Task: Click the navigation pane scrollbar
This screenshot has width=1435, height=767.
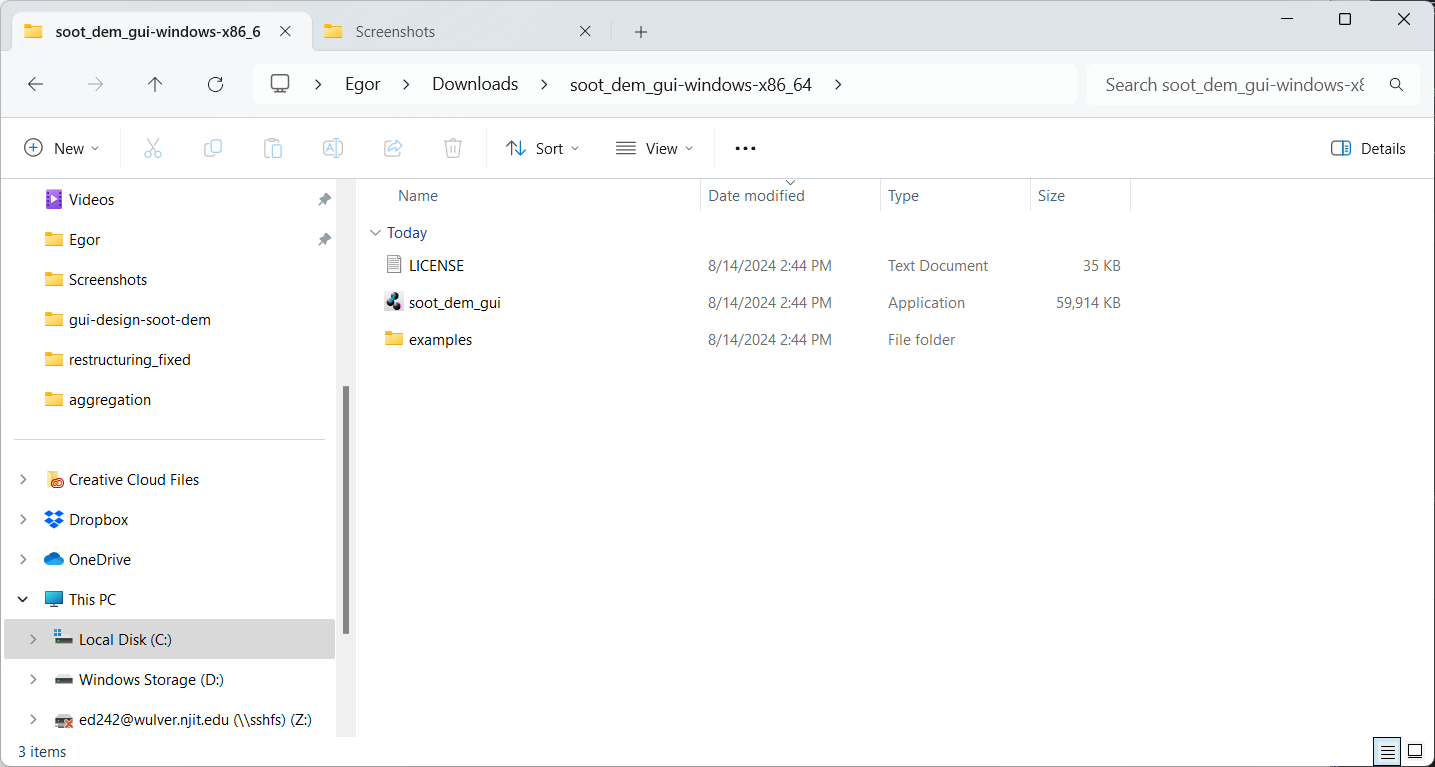Action: (346, 510)
